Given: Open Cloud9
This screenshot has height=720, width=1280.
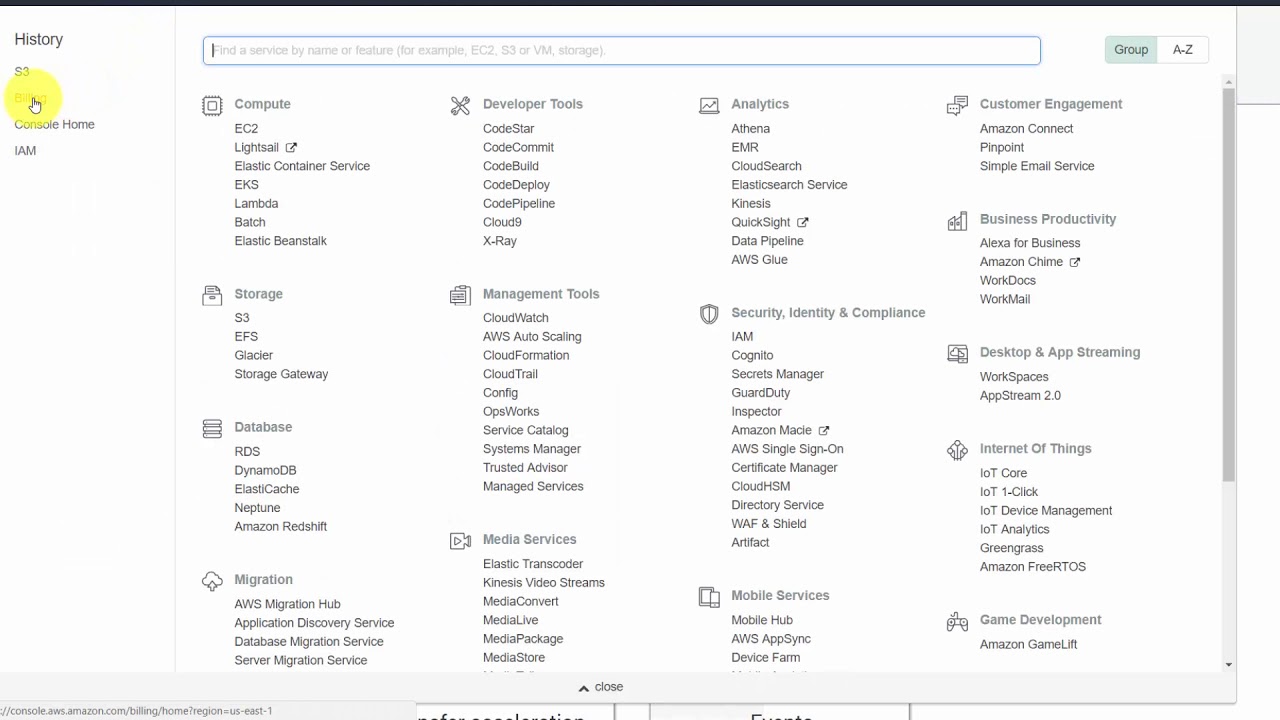Looking at the screenshot, I should (x=502, y=222).
